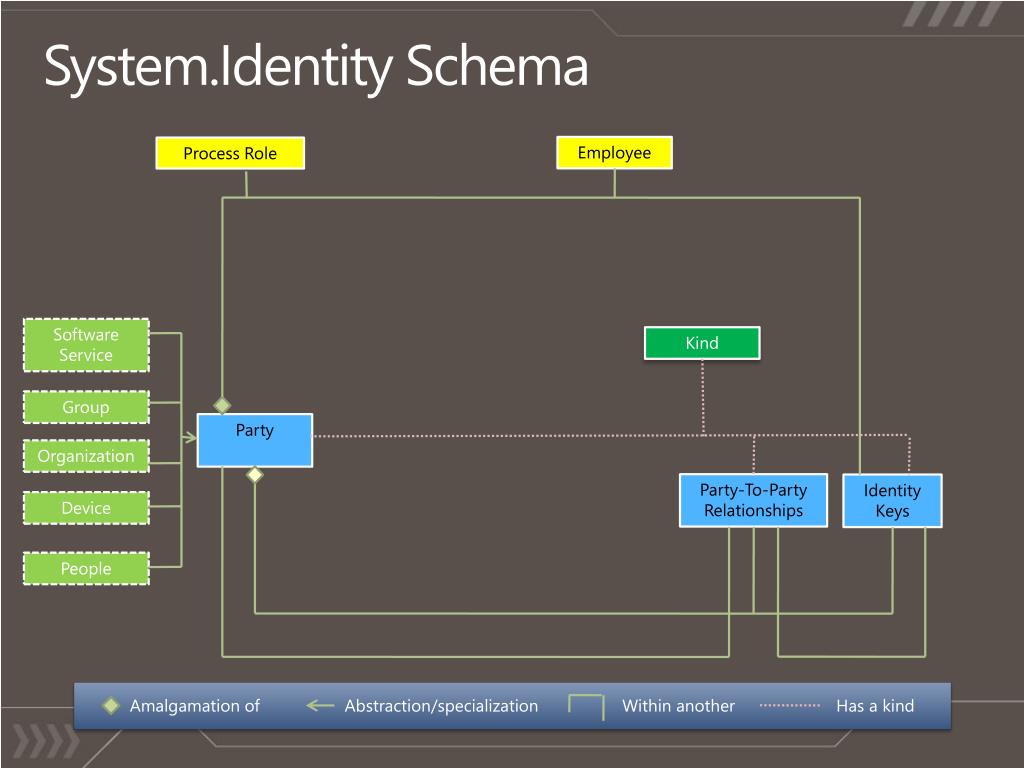Select the Process Role box
The height and width of the screenshot is (768, 1024).
[x=230, y=153]
